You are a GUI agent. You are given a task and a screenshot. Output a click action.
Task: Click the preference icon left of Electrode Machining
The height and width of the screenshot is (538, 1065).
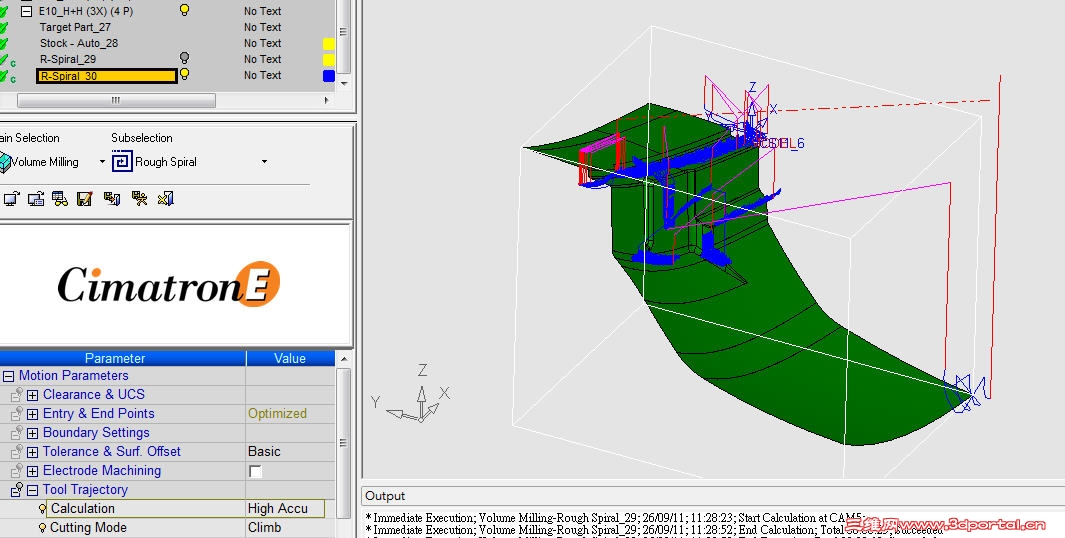17,470
